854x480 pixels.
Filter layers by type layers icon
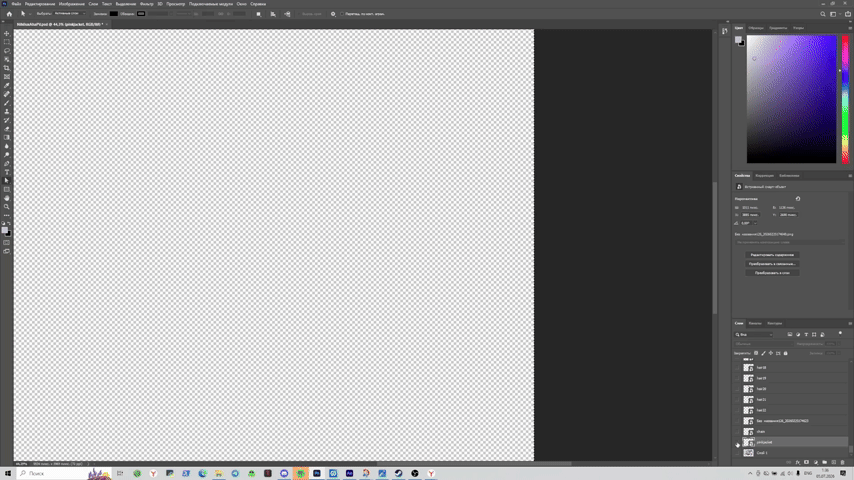(x=806, y=335)
